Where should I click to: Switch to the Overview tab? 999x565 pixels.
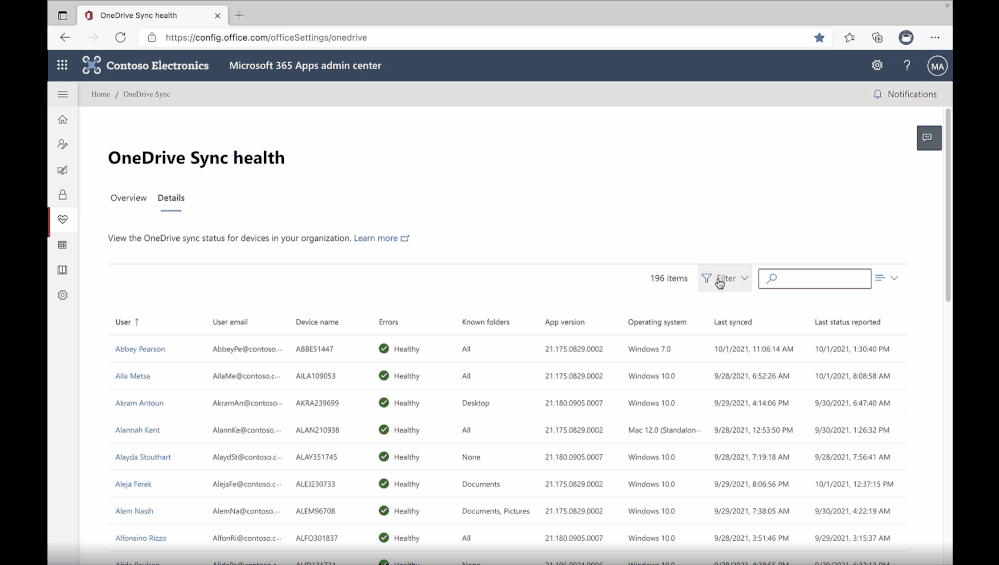pos(128,198)
